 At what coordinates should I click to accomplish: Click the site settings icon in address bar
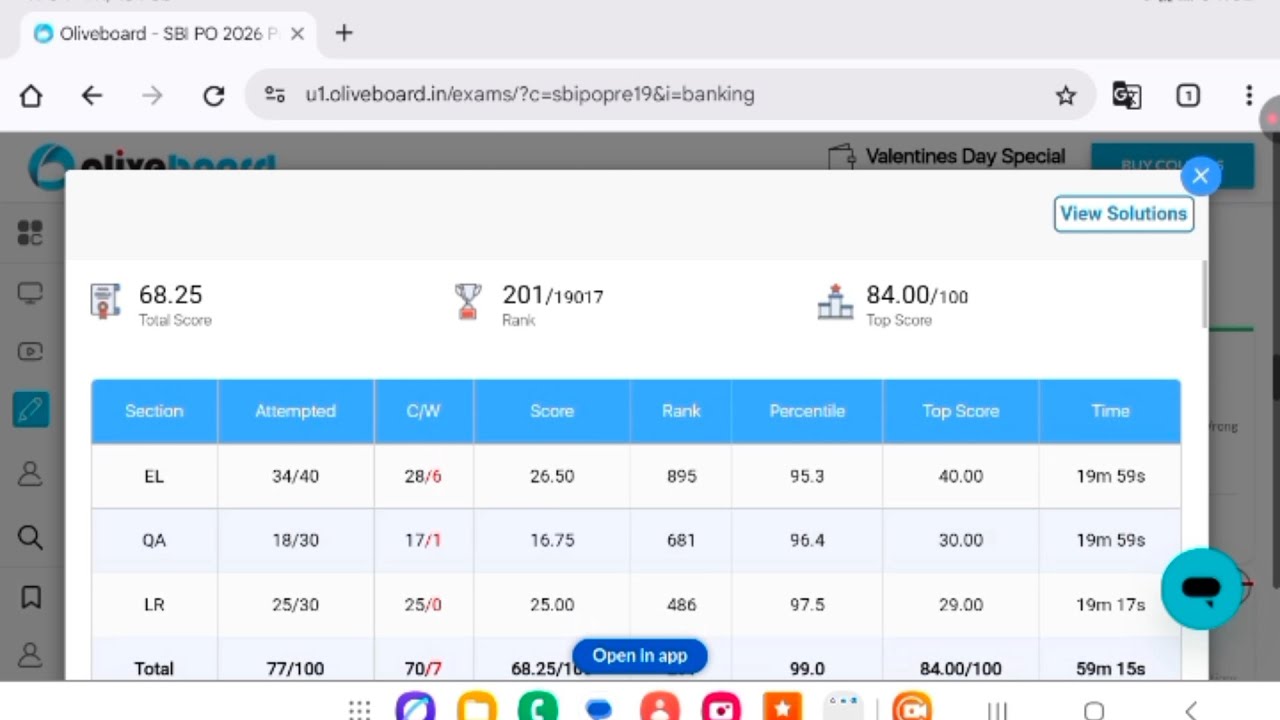[275, 94]
